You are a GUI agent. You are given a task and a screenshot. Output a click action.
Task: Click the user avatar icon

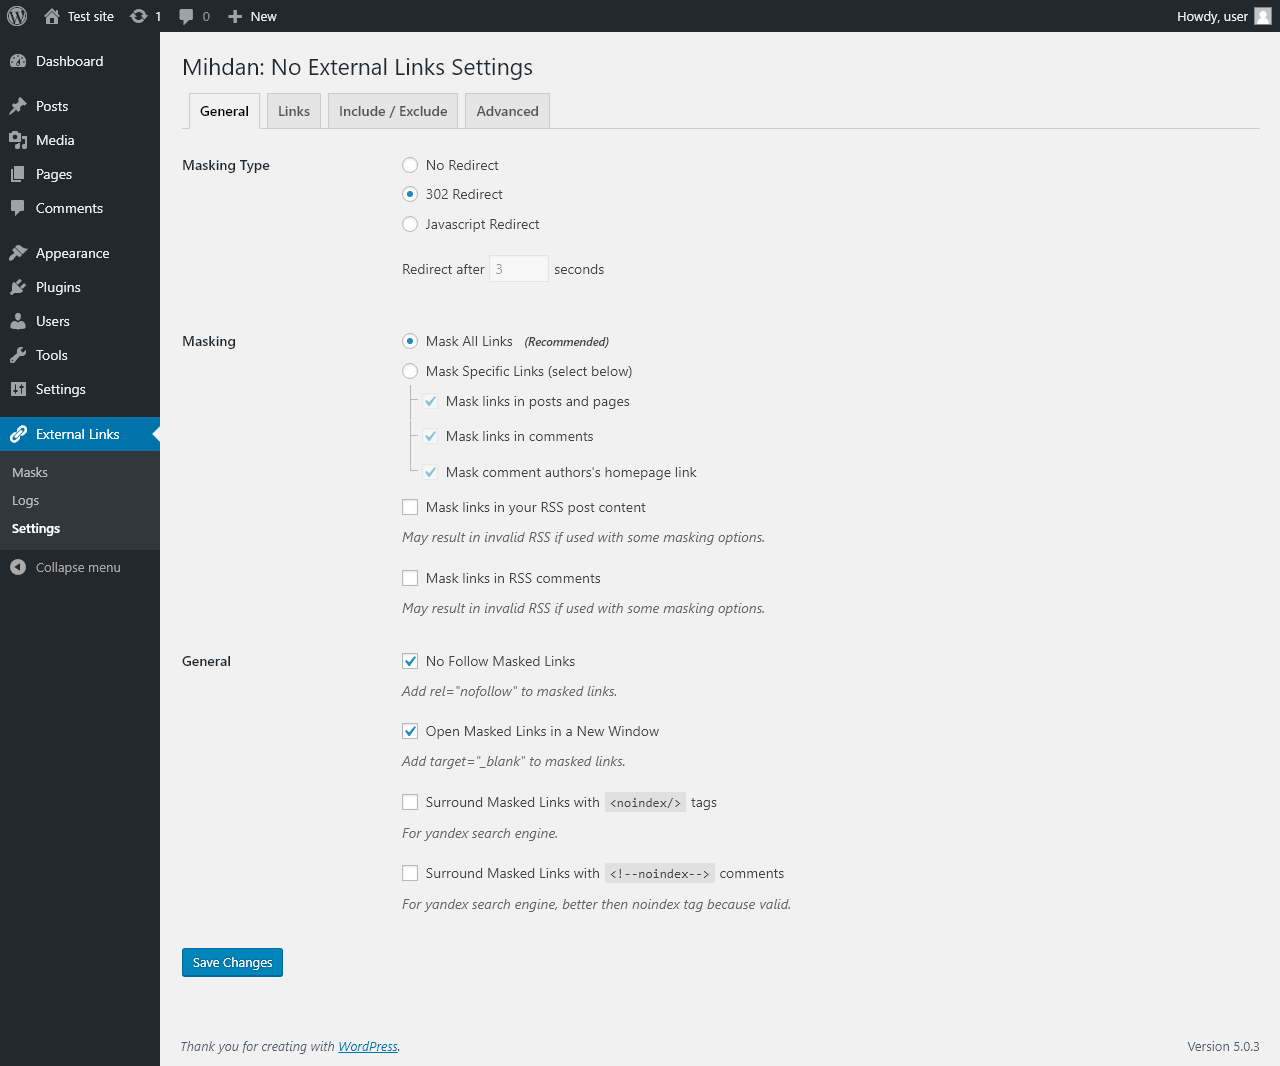1263,16
